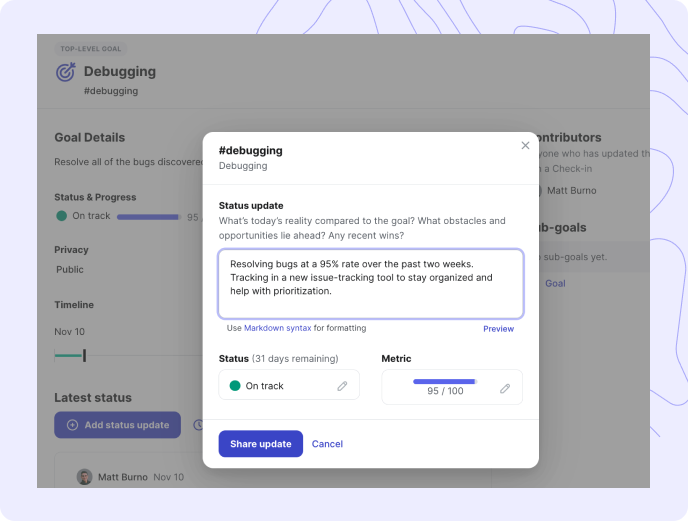This screenshot has height=521, width=688.
Task: Close the #debugging status dialog
Action: point(525,145)
